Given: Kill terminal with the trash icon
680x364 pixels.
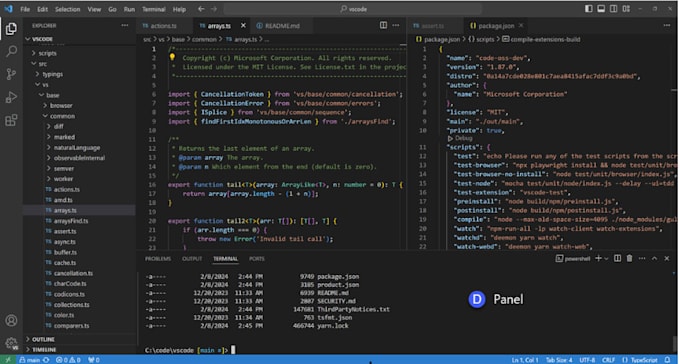Looking at the screenshot, I should 630,259.
